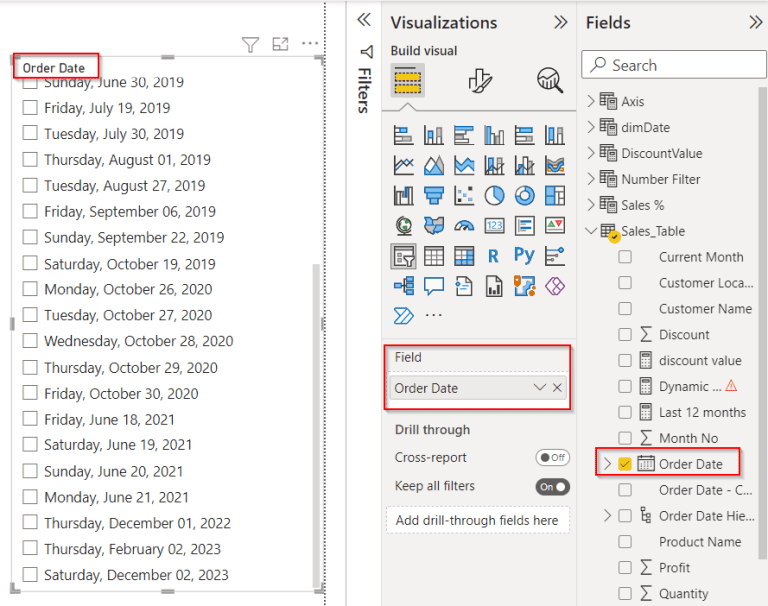
Task: Switch to the Build visual fields tab
Action: [x=408, y=81]
